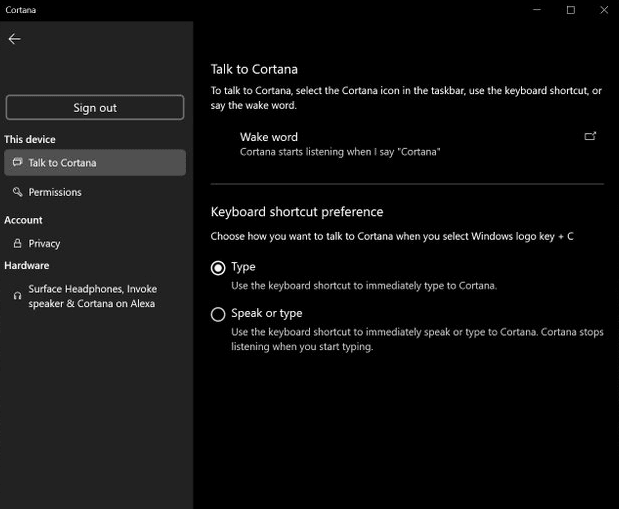The height and width of the screenshot is (509, 619).
Task: Open the Talk to Cortana section
Action: (95, 163)
